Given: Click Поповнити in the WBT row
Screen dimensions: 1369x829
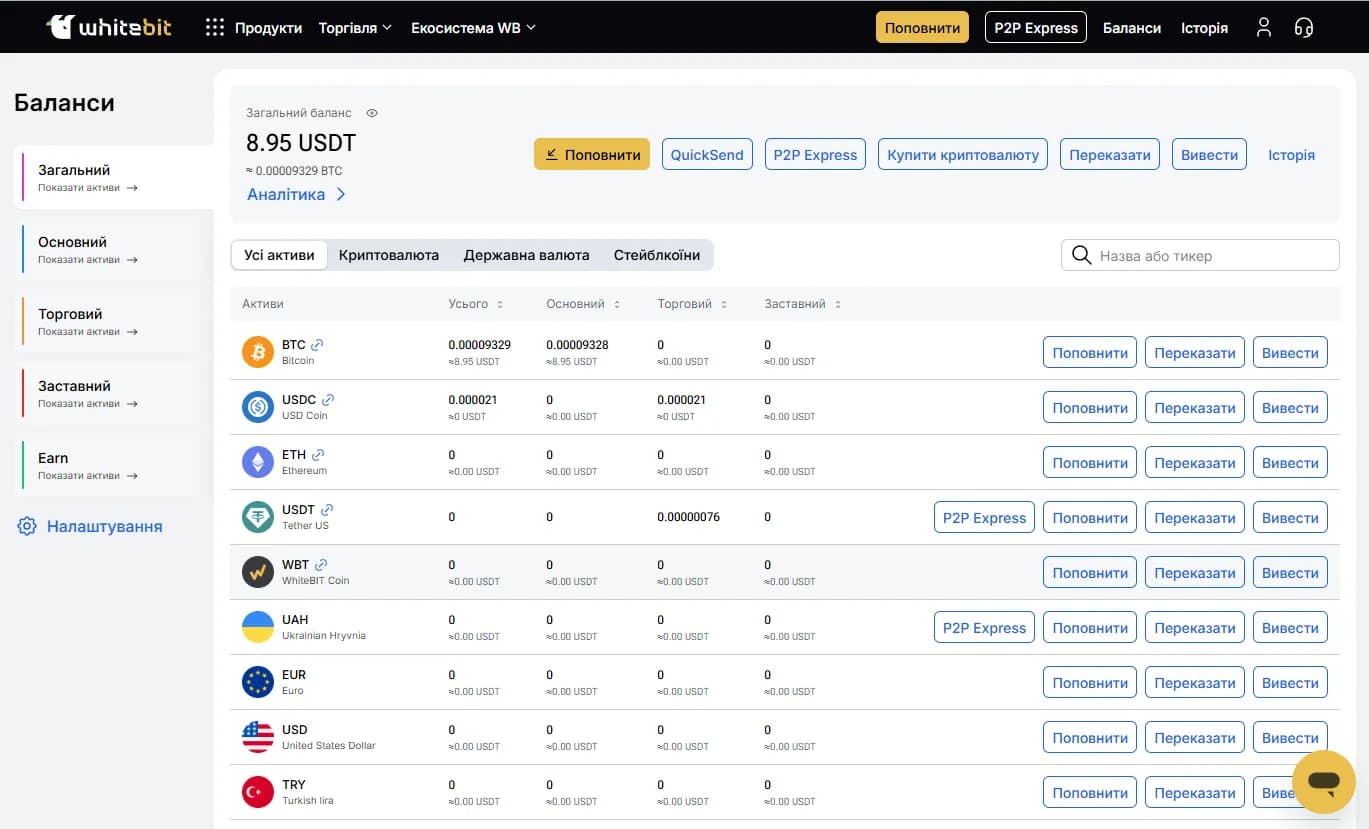Looking at the screenshot, I should (x=1090, y=572).
